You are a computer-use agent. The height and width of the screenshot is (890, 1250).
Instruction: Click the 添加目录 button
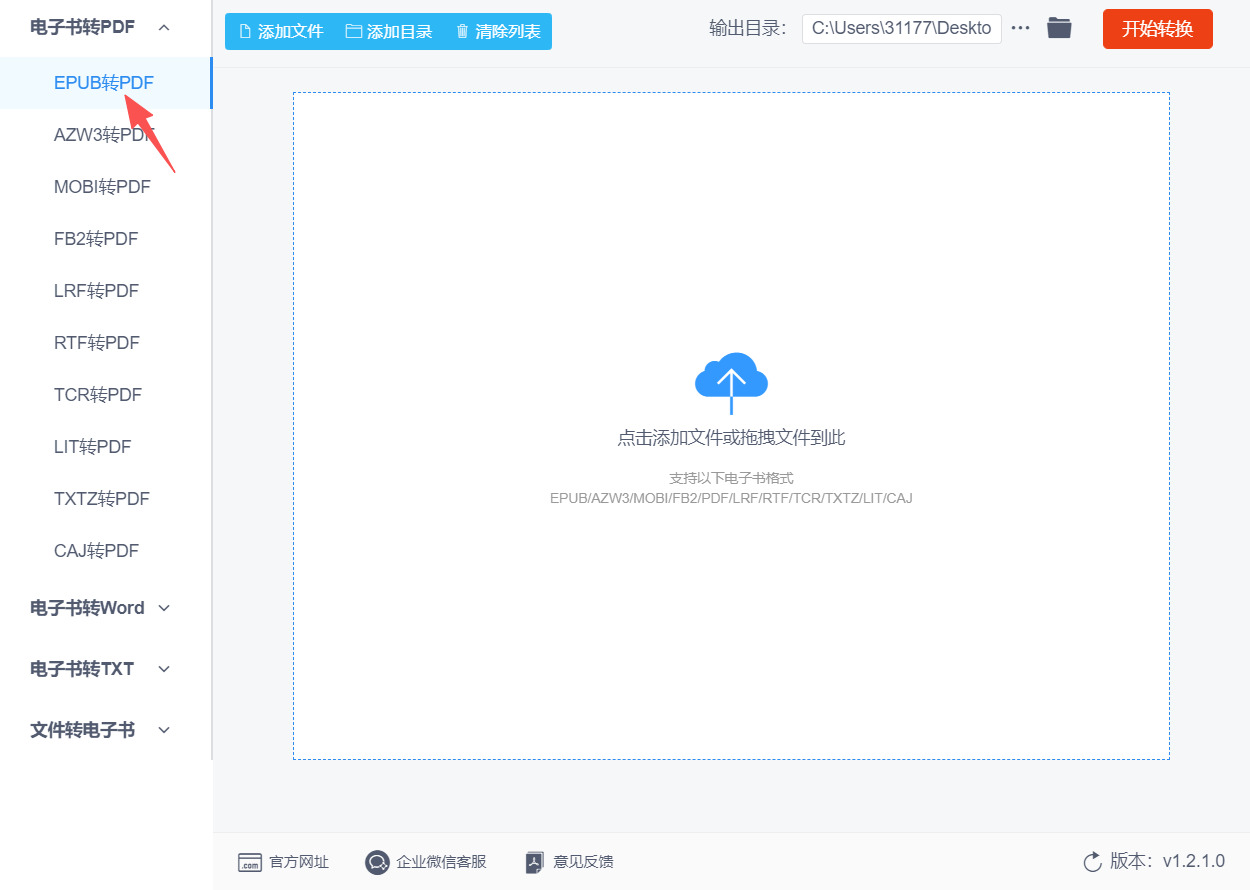(389, 31)
